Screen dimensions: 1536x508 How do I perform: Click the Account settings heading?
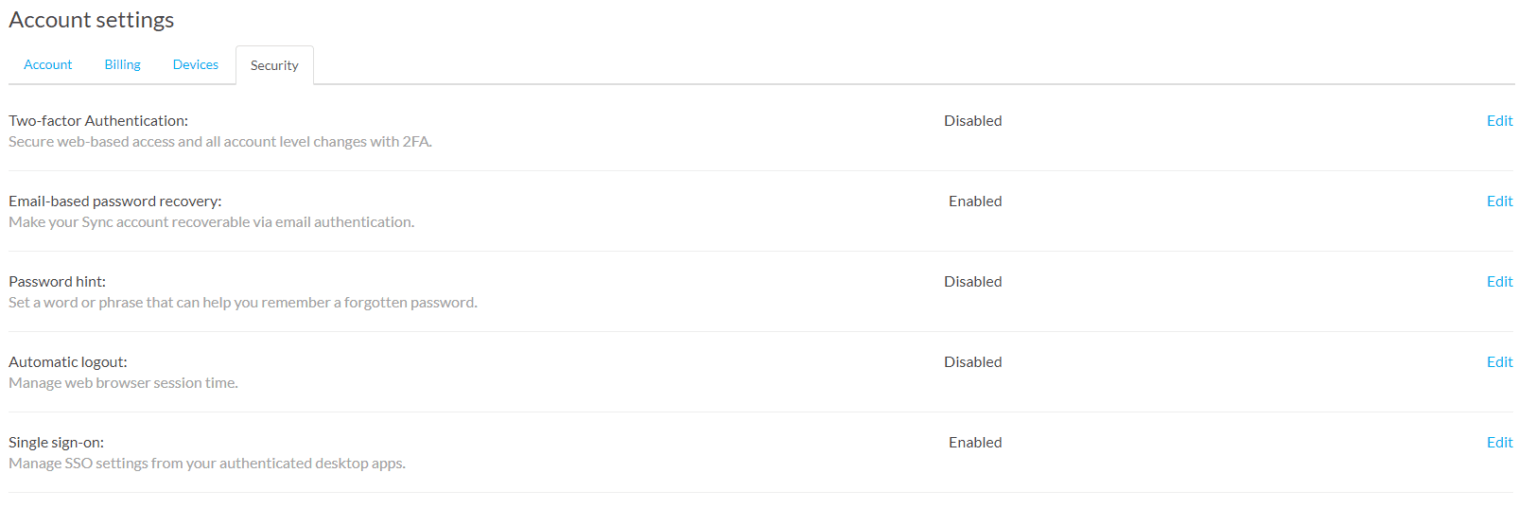coord(91,20)
